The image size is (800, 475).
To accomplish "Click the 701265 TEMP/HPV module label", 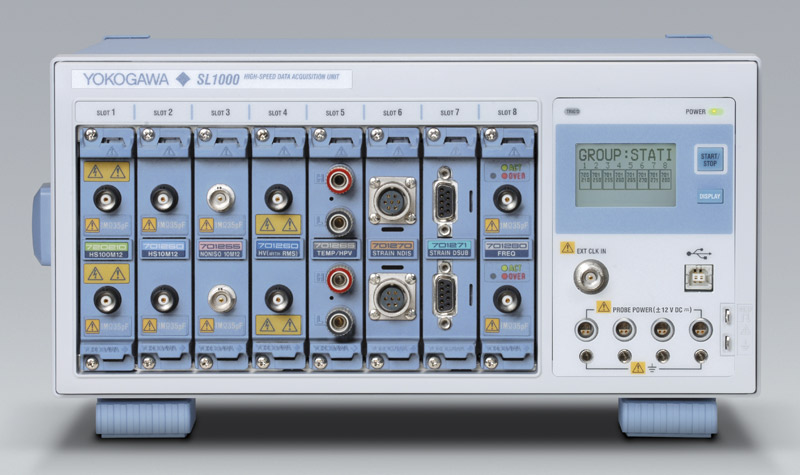I will [335, 249].
